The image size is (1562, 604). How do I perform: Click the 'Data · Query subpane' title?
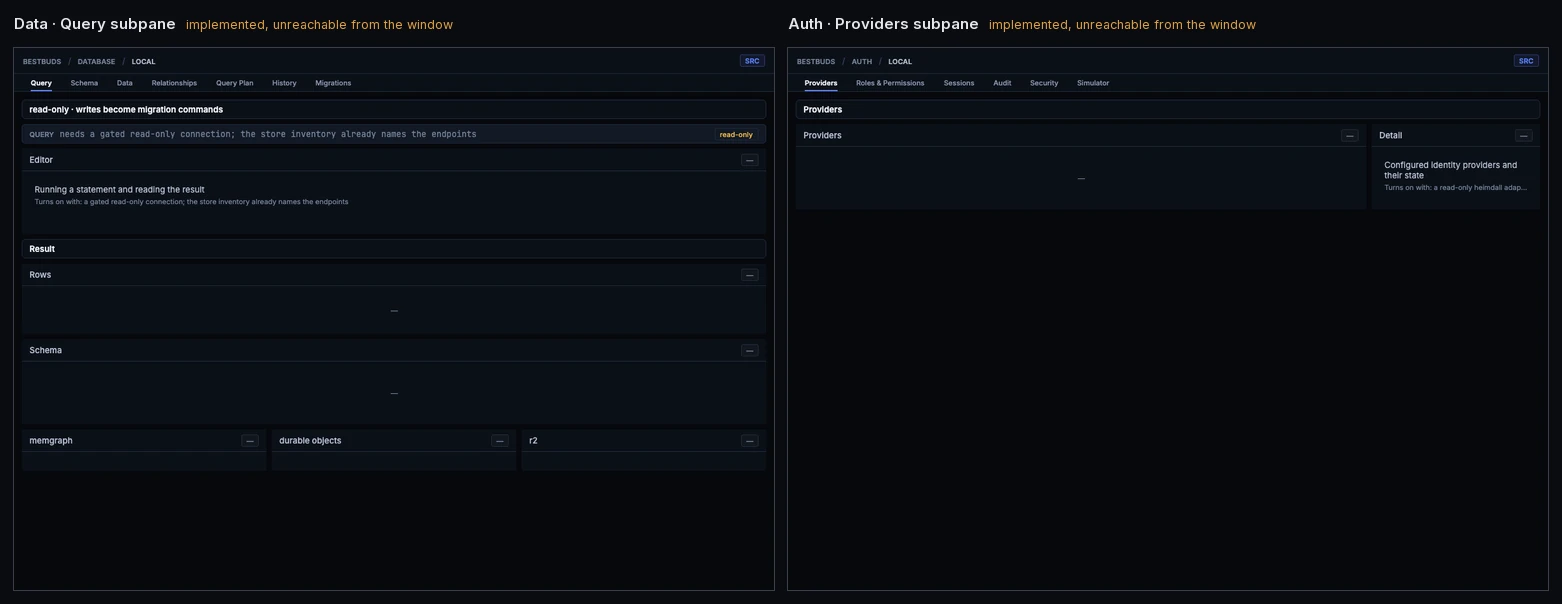(x=95, y=24)
